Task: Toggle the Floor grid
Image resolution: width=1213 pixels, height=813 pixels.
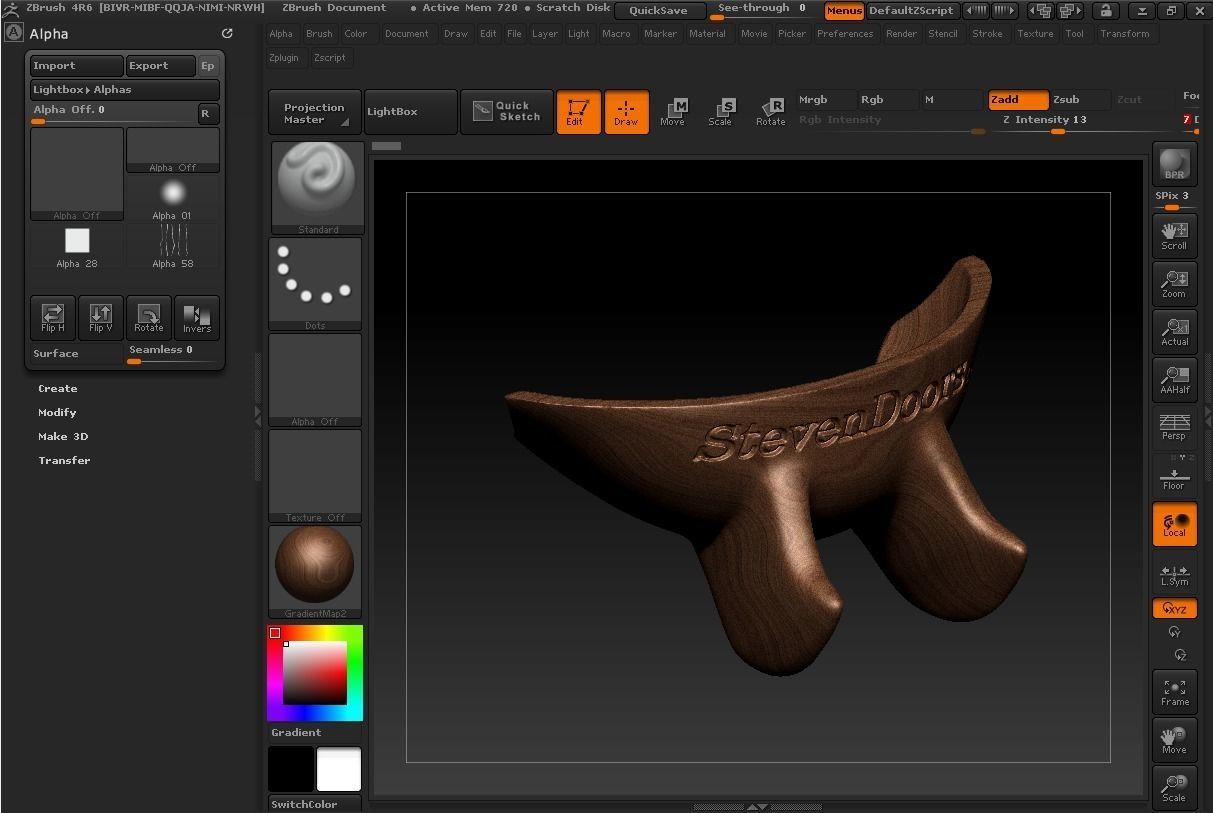Action: point(1174,475)
